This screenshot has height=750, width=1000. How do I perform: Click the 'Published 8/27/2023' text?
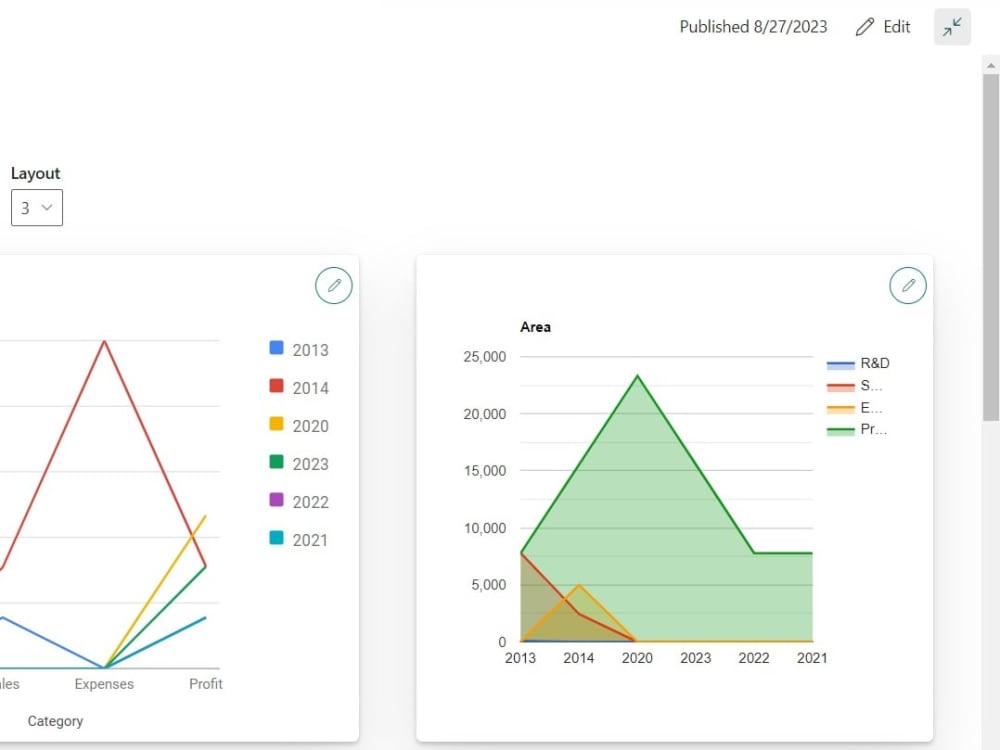point(753,27)
